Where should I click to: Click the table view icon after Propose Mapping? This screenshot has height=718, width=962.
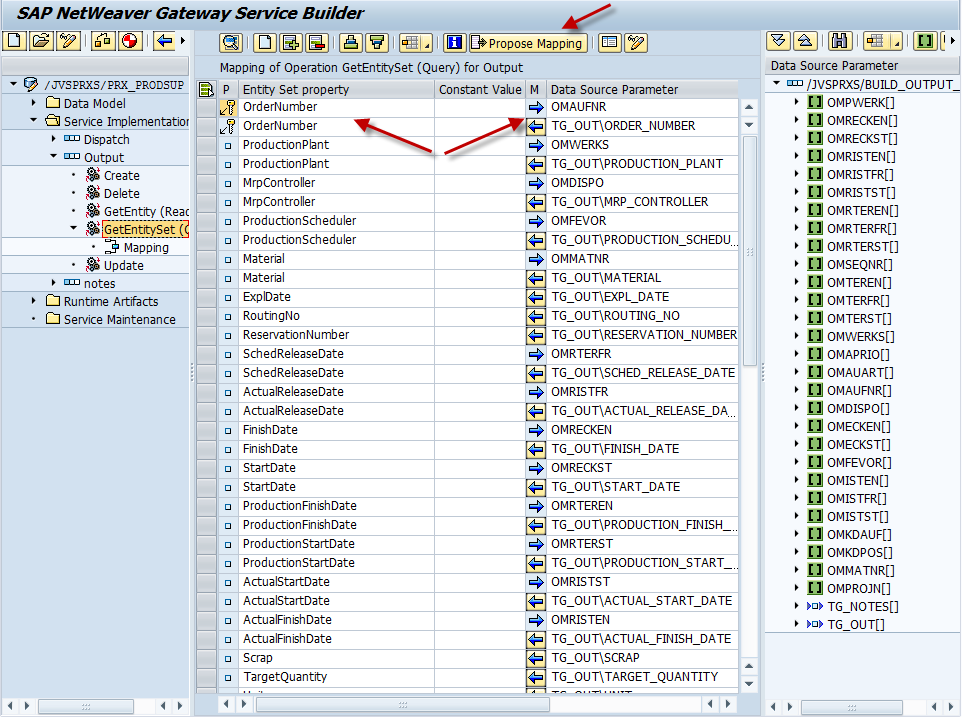tap(609, 42)
